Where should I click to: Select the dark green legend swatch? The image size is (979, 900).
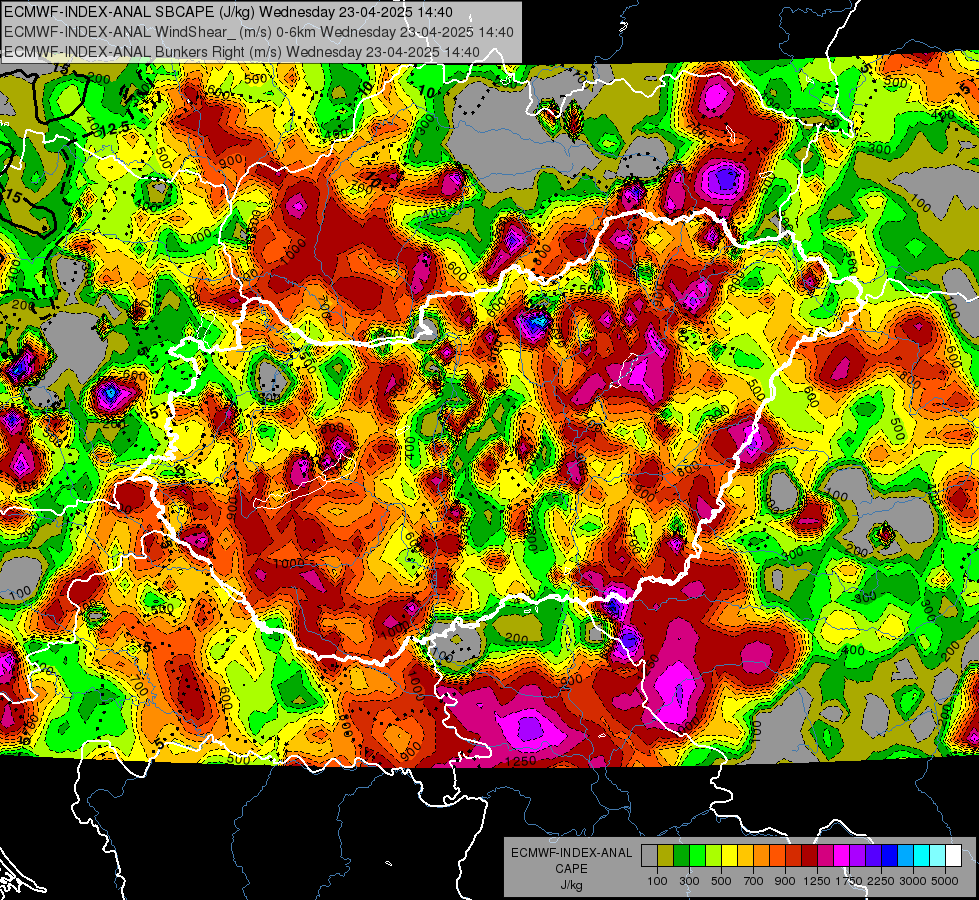(x=681, y=856)
